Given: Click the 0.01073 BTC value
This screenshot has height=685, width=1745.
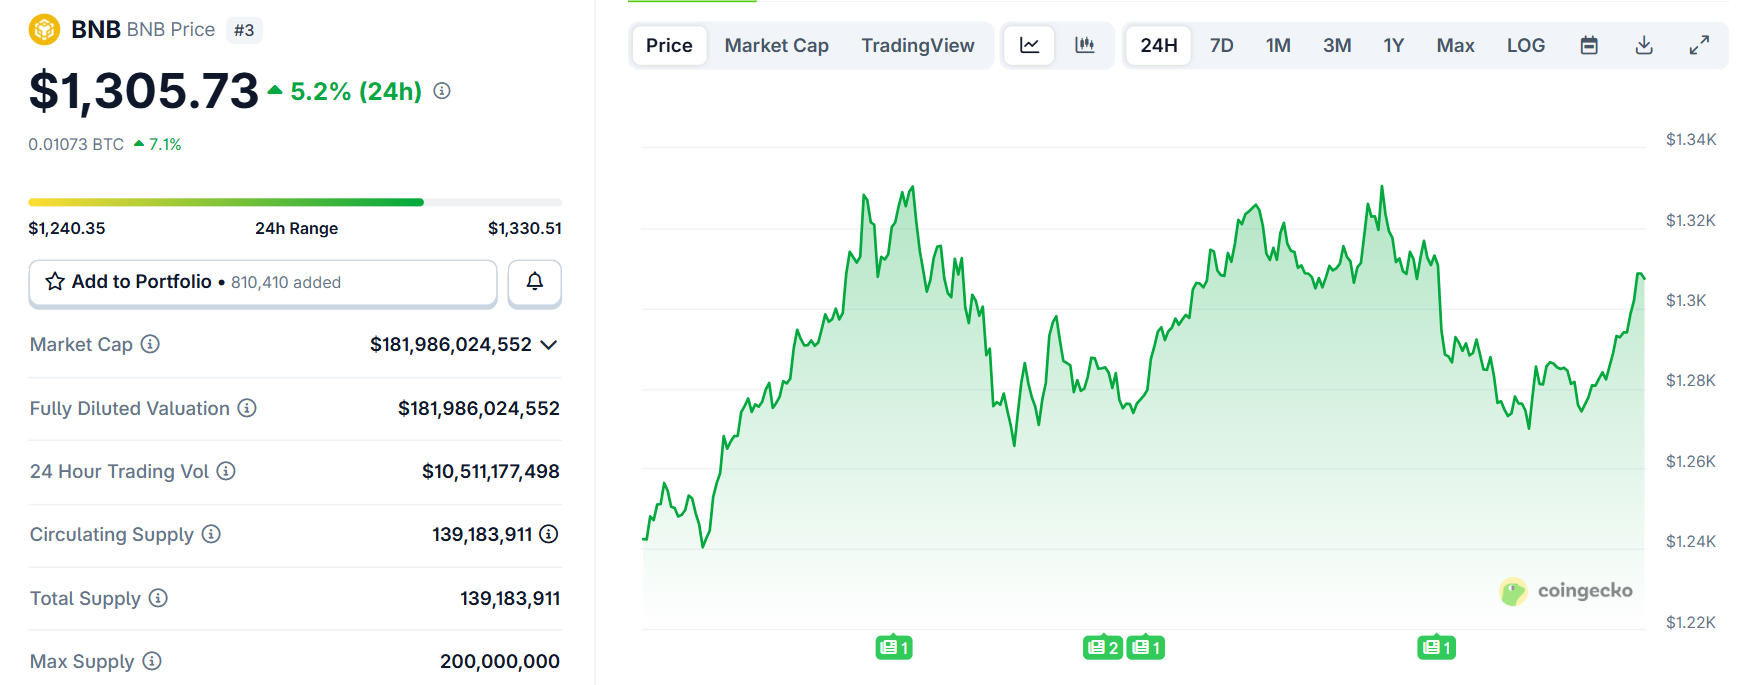Looking at the screenshot, I should pyautogui.click(x=76, y=144).
